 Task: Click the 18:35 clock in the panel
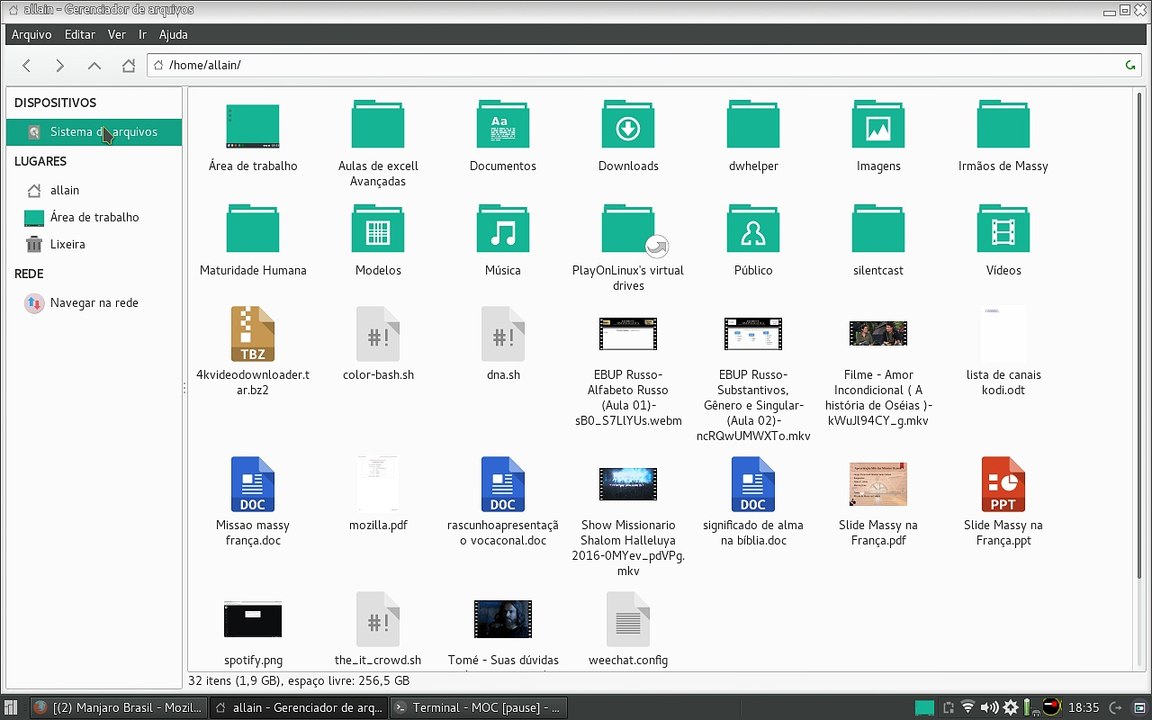pyautogui.click(x=1084, y=708)
